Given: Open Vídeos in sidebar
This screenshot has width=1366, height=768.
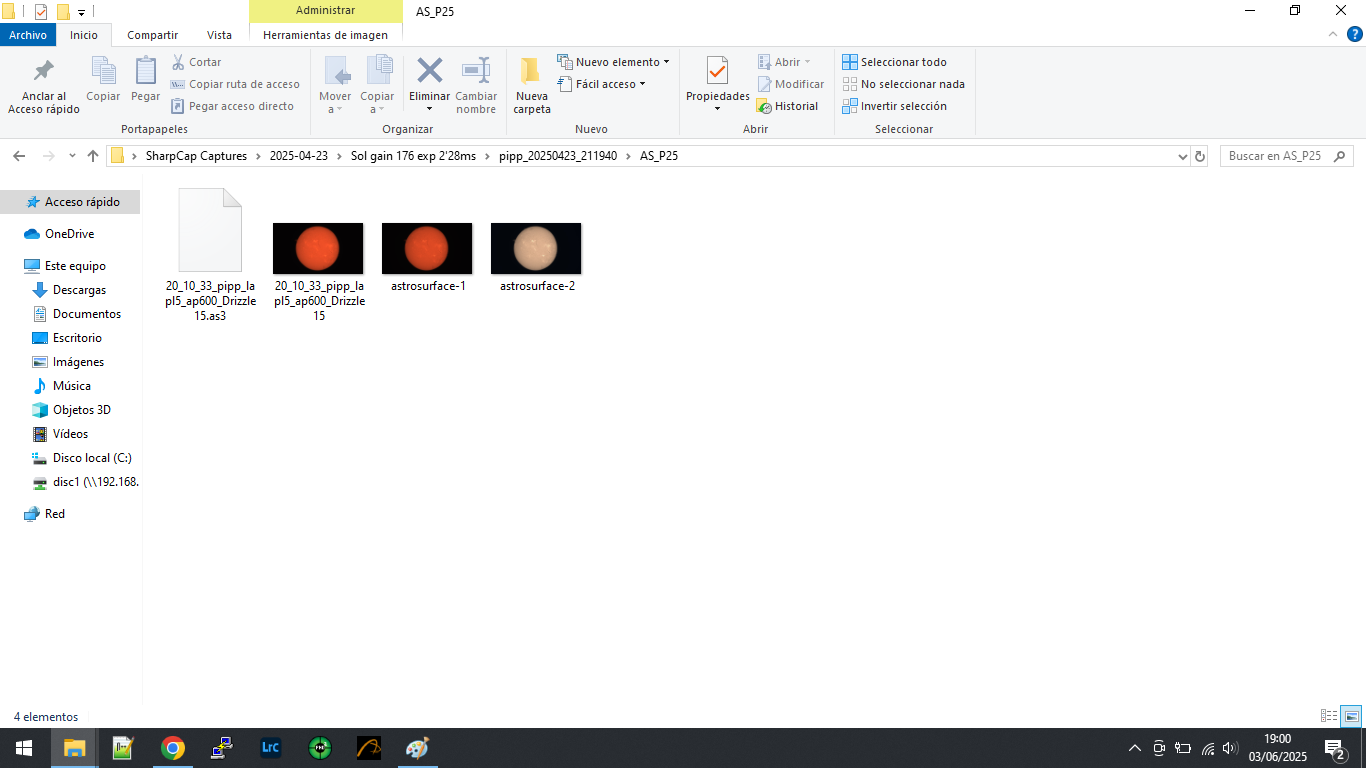Looking at the screenshot, I should pos(70,434).
